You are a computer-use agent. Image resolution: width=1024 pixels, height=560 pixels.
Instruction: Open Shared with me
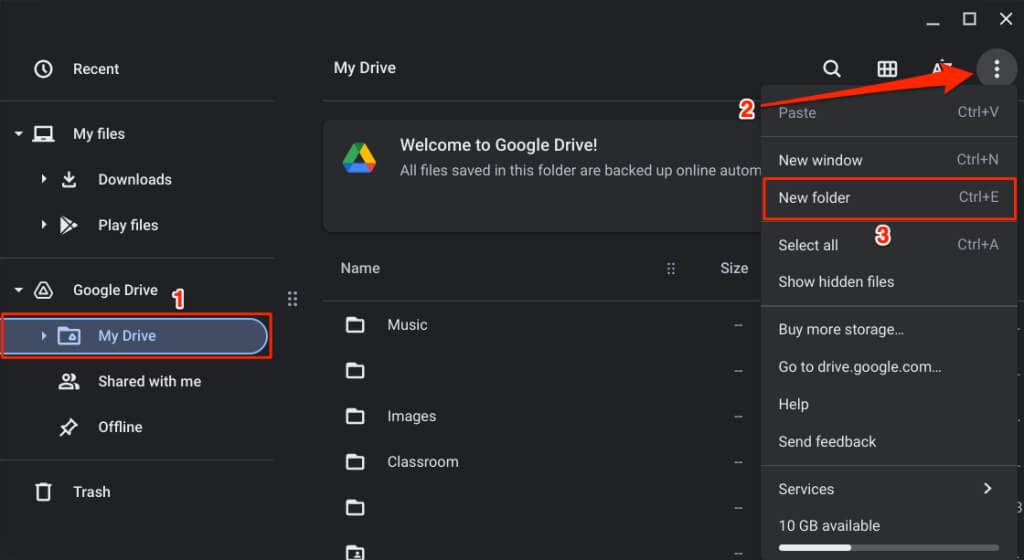point(149,381)
